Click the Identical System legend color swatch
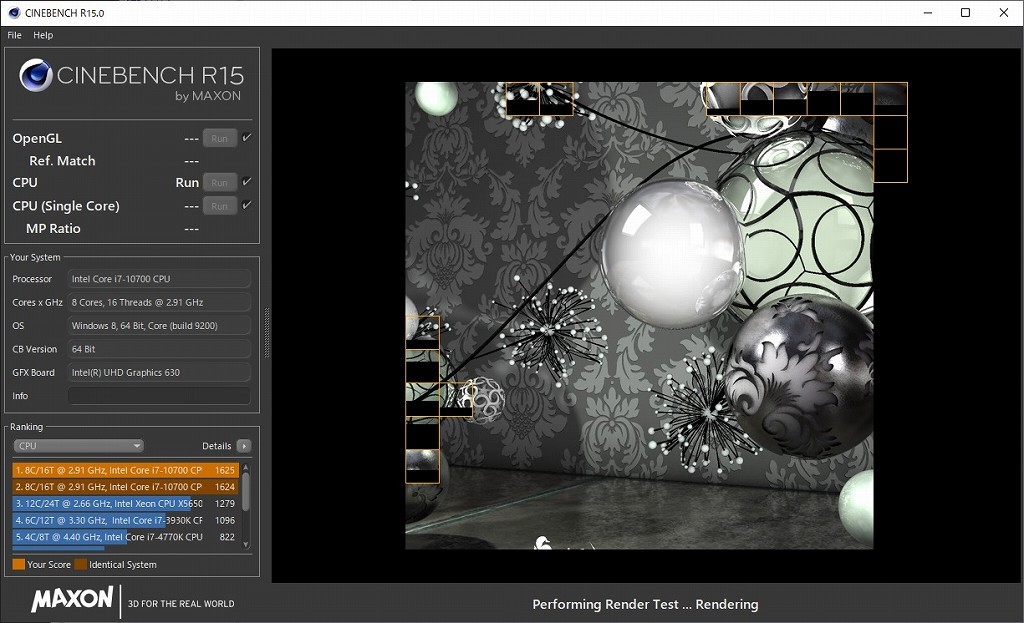 81,565
